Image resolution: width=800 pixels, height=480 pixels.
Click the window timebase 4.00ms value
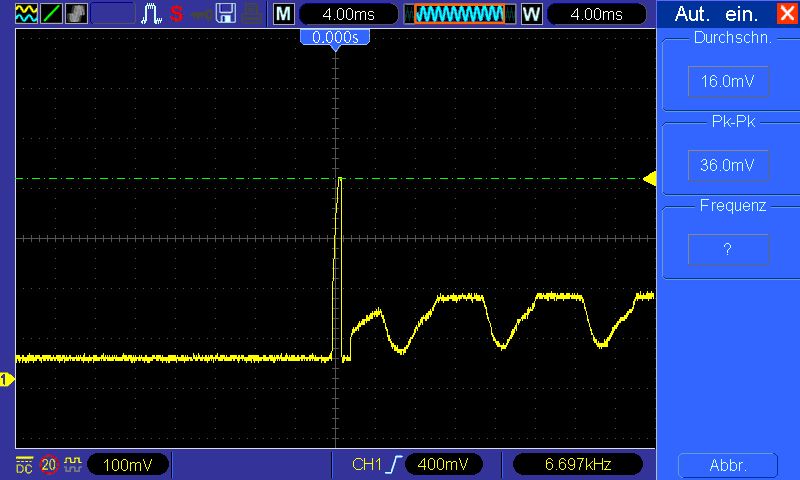(x=596, y=14)
